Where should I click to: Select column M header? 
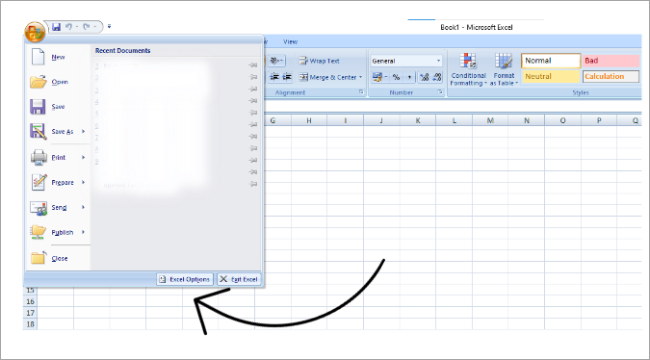click(490, 120)
